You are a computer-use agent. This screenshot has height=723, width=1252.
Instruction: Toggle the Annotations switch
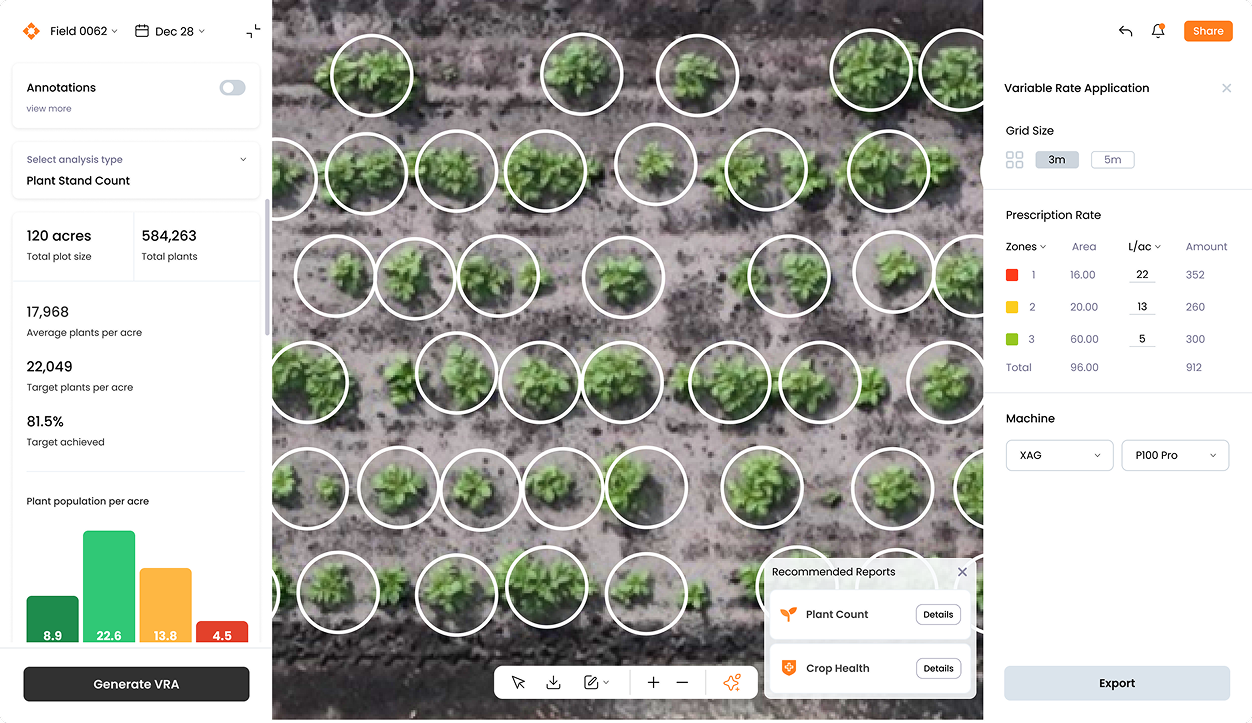pyautogui.click(x=232, y=88)
